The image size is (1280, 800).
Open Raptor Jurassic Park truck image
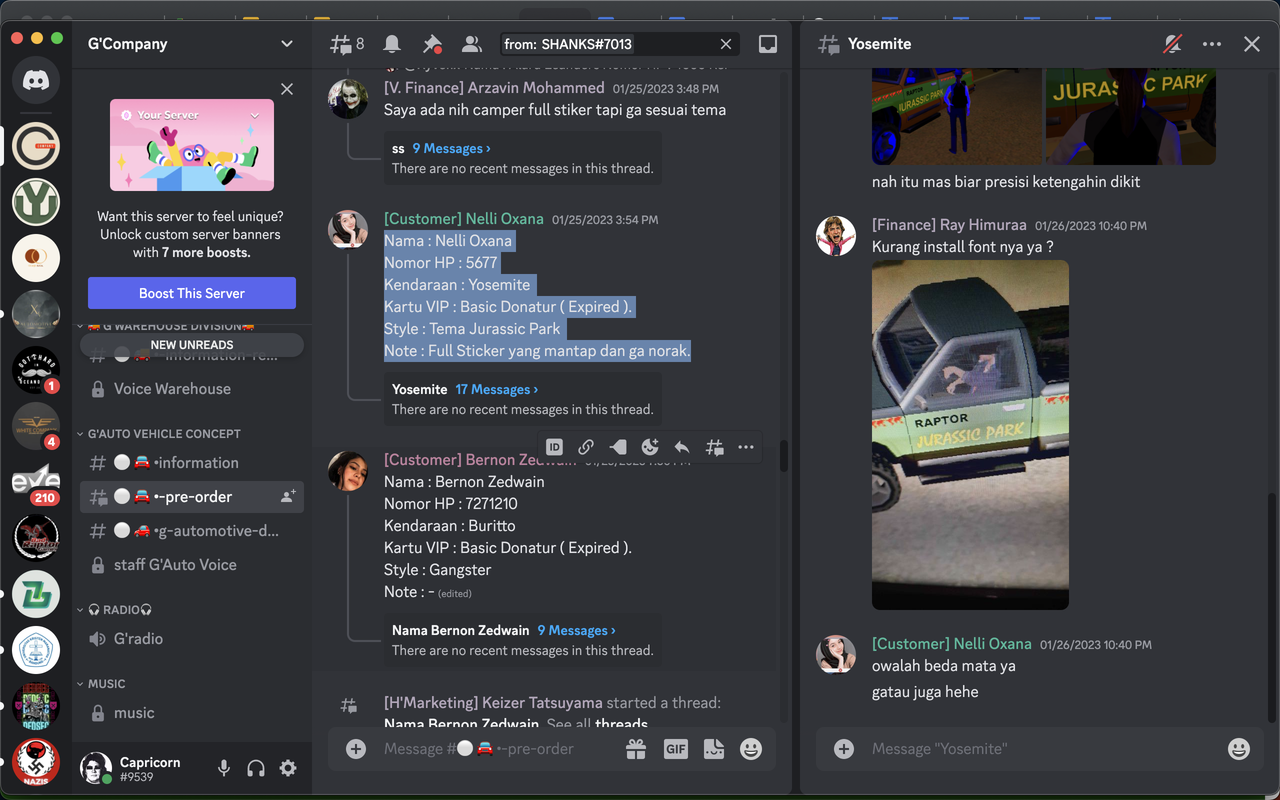[970, 435]
